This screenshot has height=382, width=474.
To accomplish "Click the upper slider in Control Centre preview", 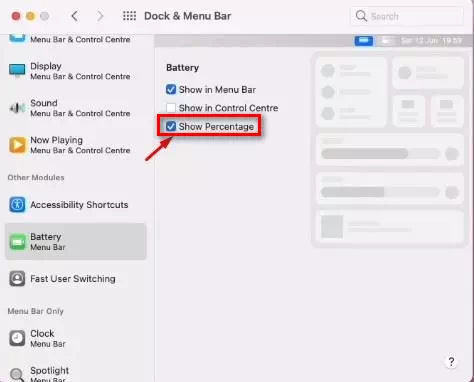I will pos(380,153).
